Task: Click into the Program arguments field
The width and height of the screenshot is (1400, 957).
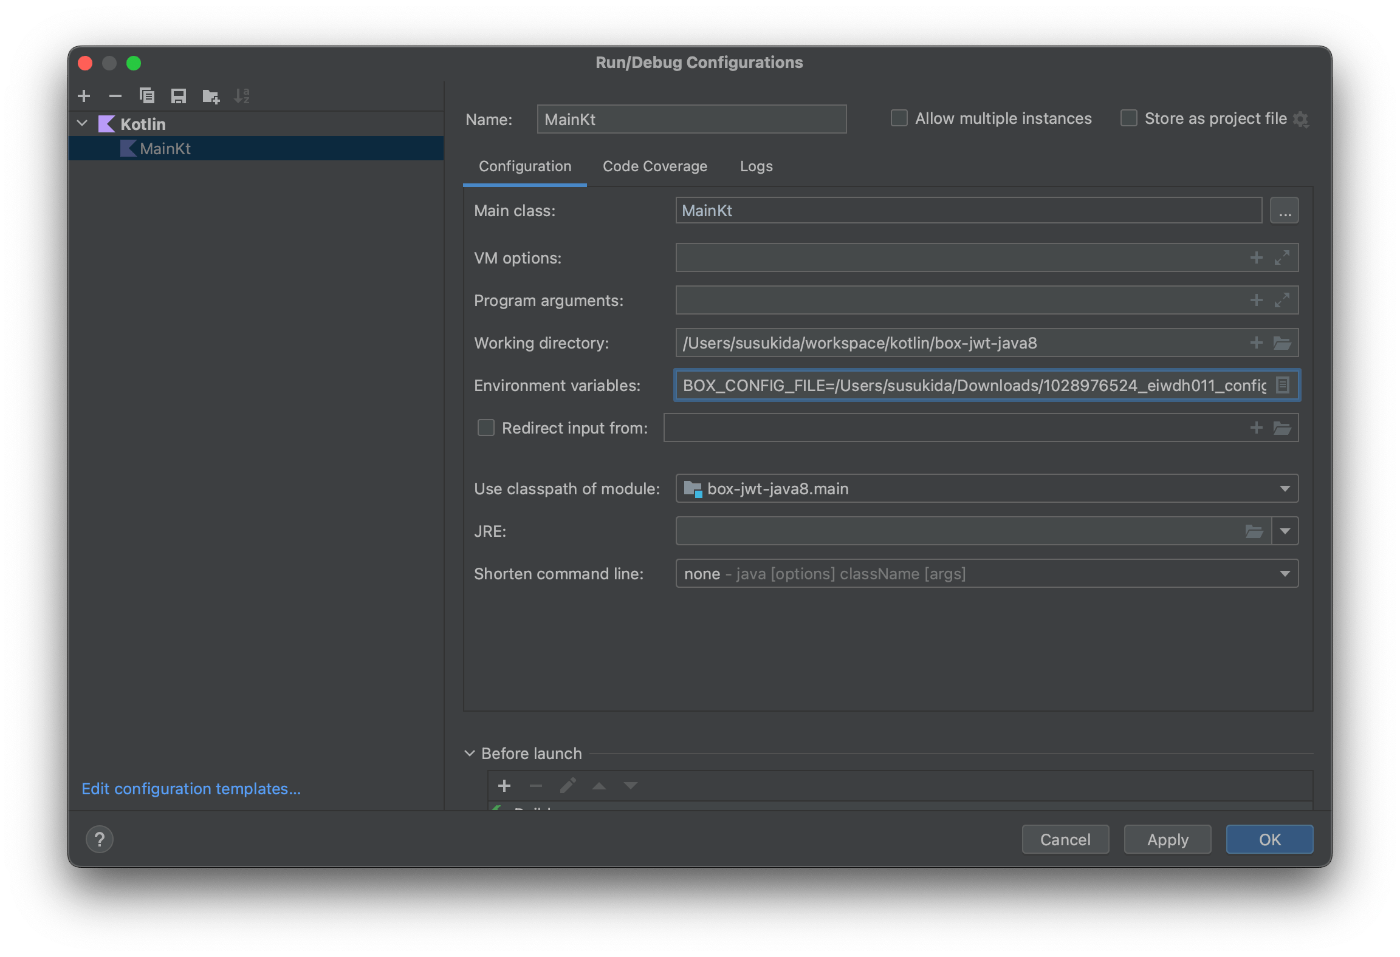Action: coord(960,300)
